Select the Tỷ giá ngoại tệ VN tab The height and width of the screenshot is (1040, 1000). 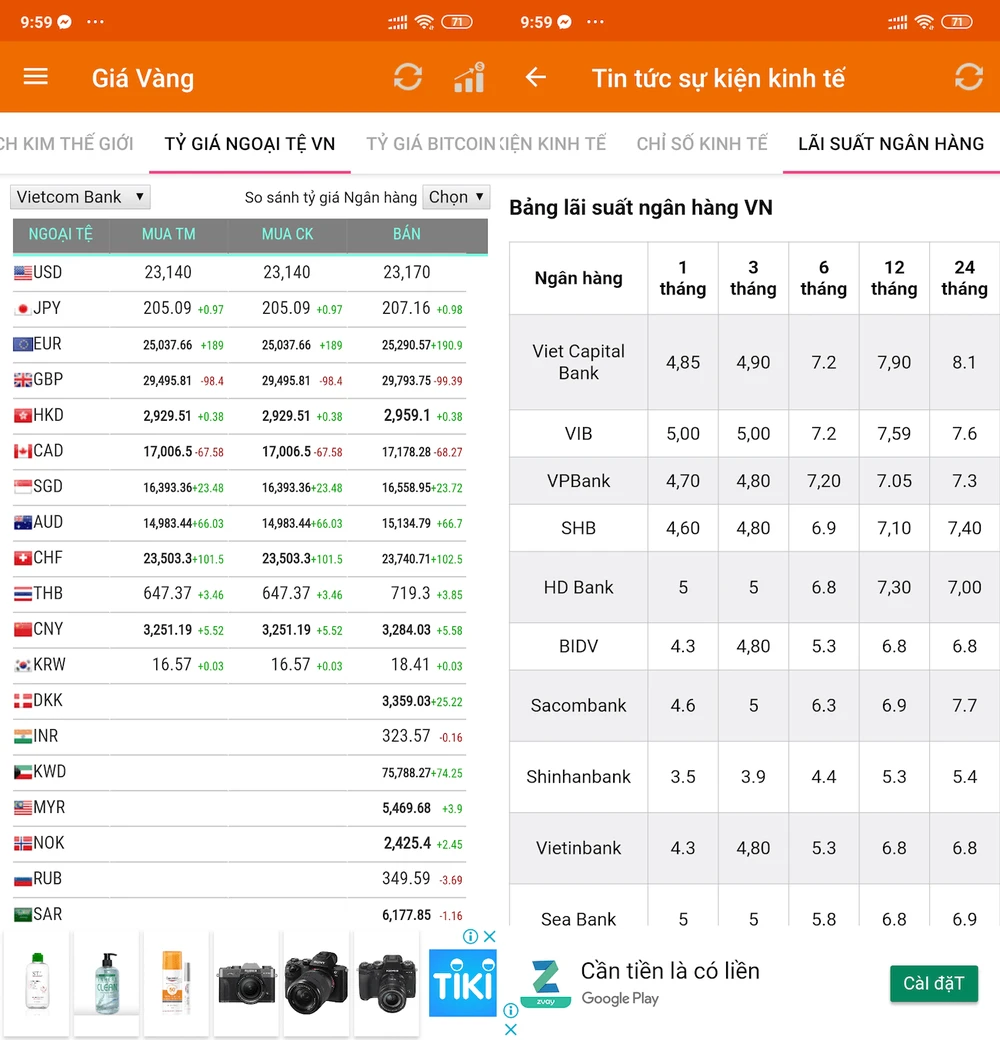point(250,144)
